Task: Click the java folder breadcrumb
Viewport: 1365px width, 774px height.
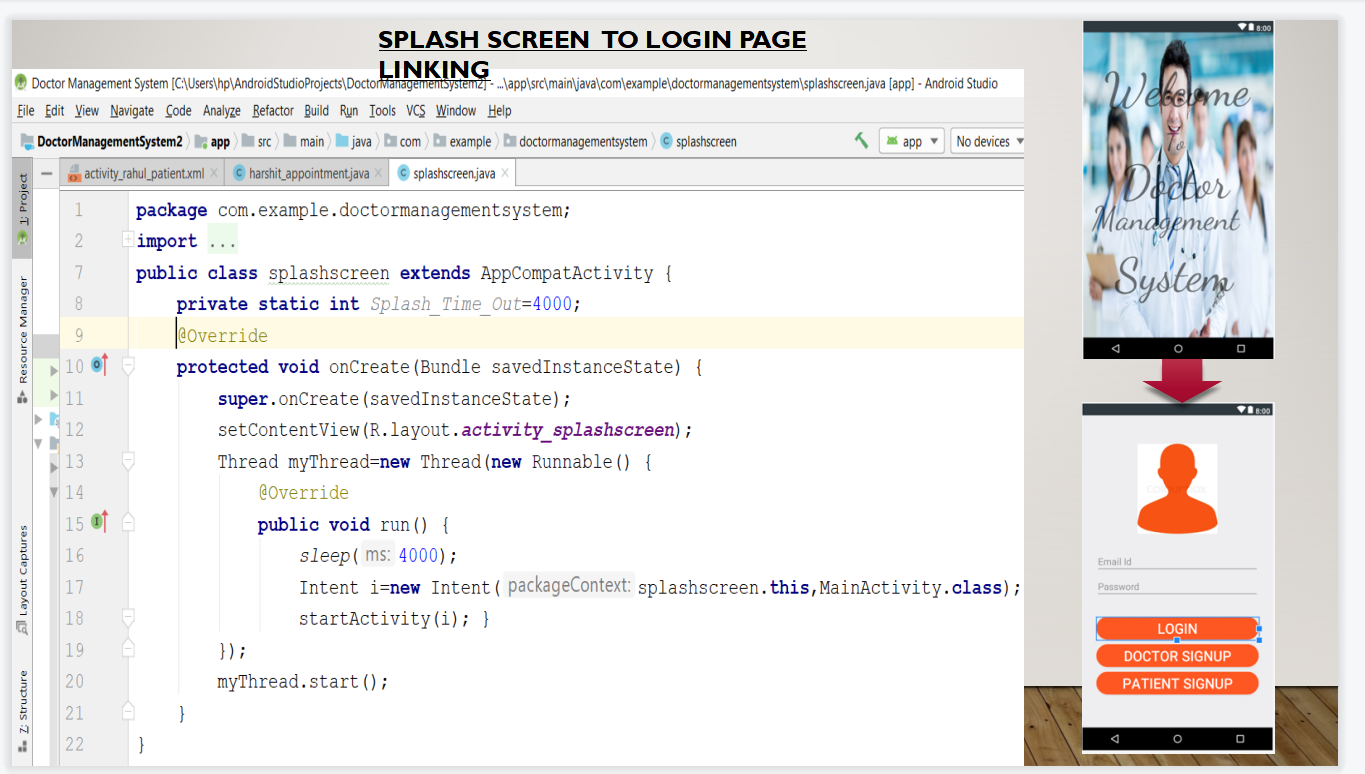Action: coord(354,142)
